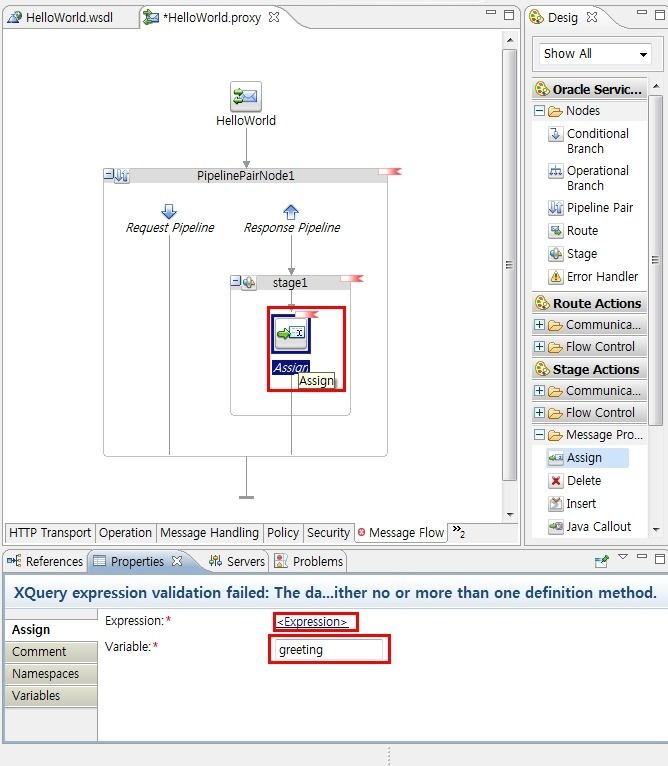Click the Stage Actions palette drawer header
668x766 pixels.
(589, 369)
